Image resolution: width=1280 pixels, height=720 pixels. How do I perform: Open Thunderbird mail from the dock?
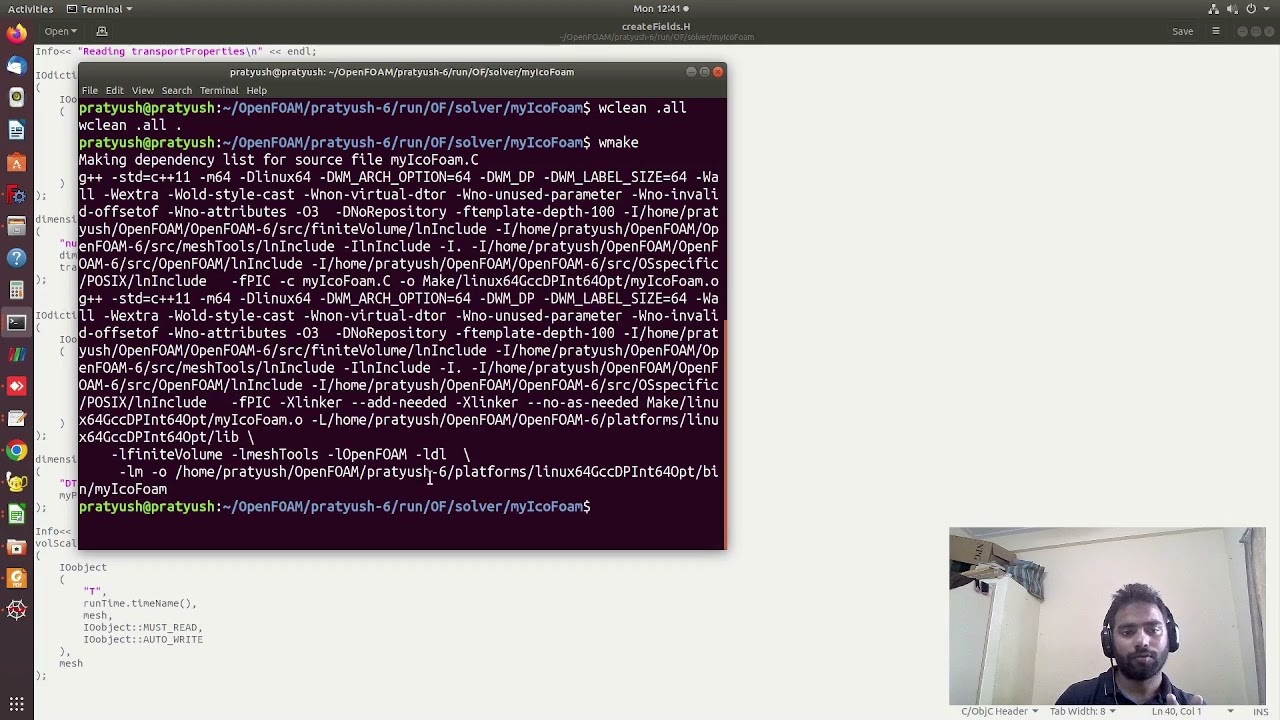point(16,65)
